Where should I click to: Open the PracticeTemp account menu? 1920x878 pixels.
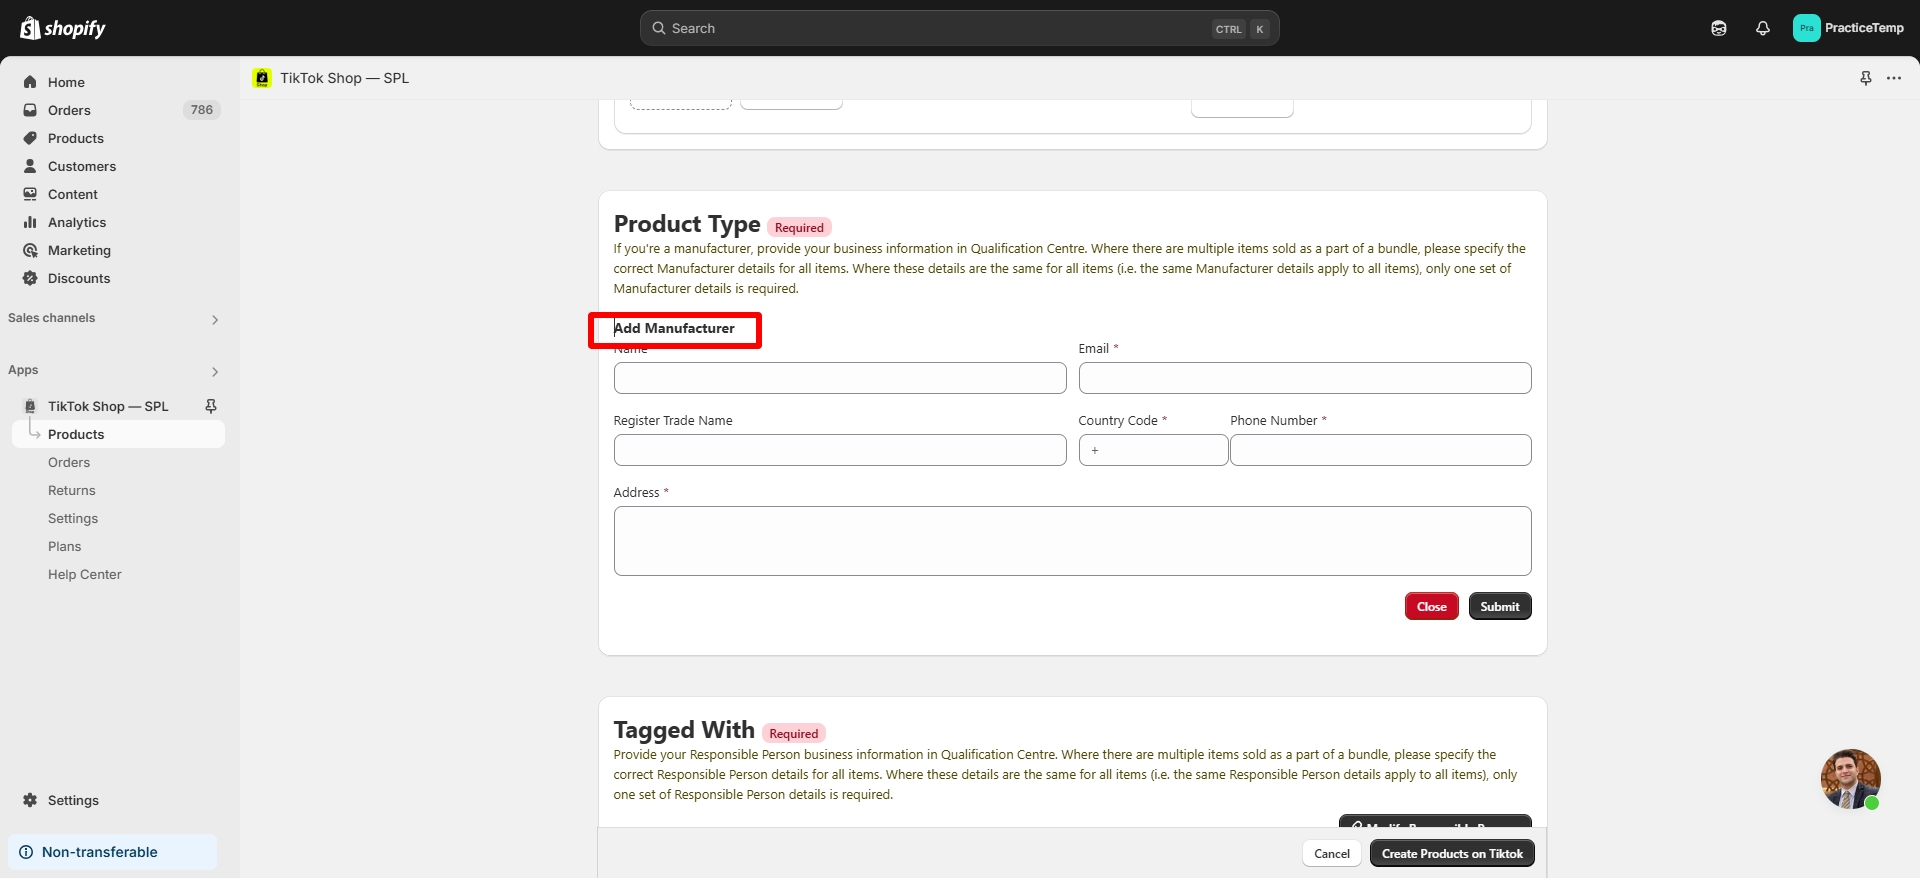[x=1848, y=28]
